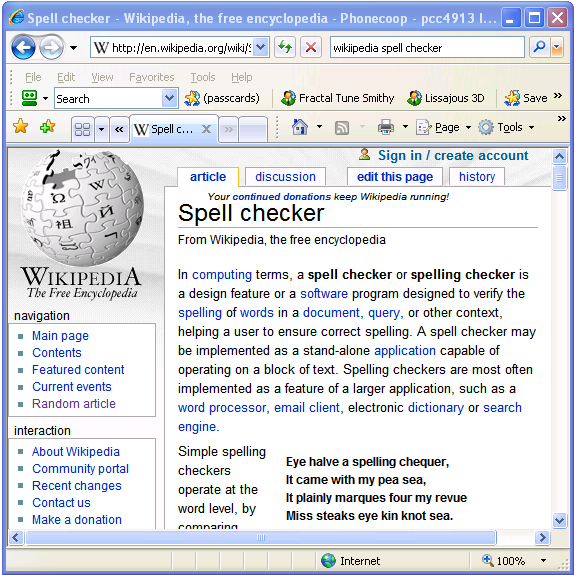Click the horizontal scrollbar right arrow
The height and width of the screenshot is (575, 576).
(542, 538)
